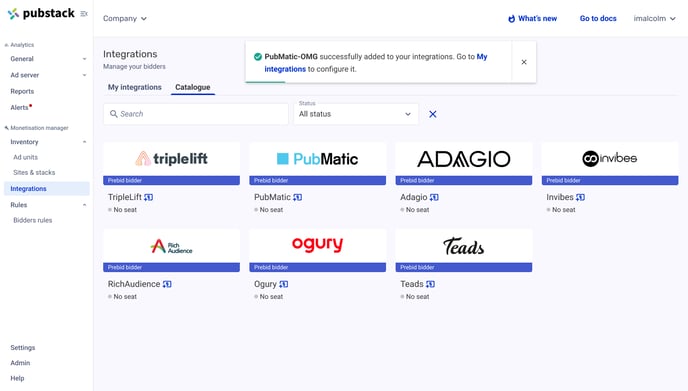Dismiss the PubMatic-OMG success notification
The height and width of the screenshot is (391, 688).
coord(524,62)
